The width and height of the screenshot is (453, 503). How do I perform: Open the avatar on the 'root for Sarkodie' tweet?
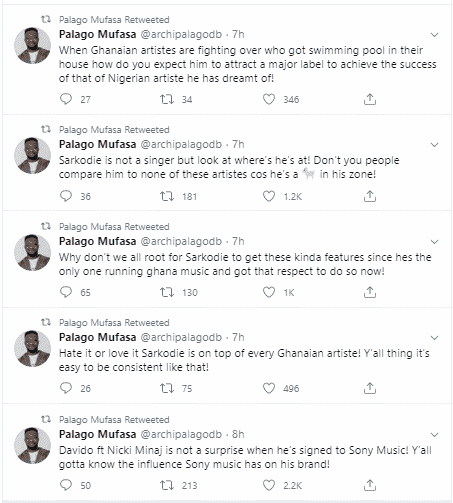click(x=32, y=252)
